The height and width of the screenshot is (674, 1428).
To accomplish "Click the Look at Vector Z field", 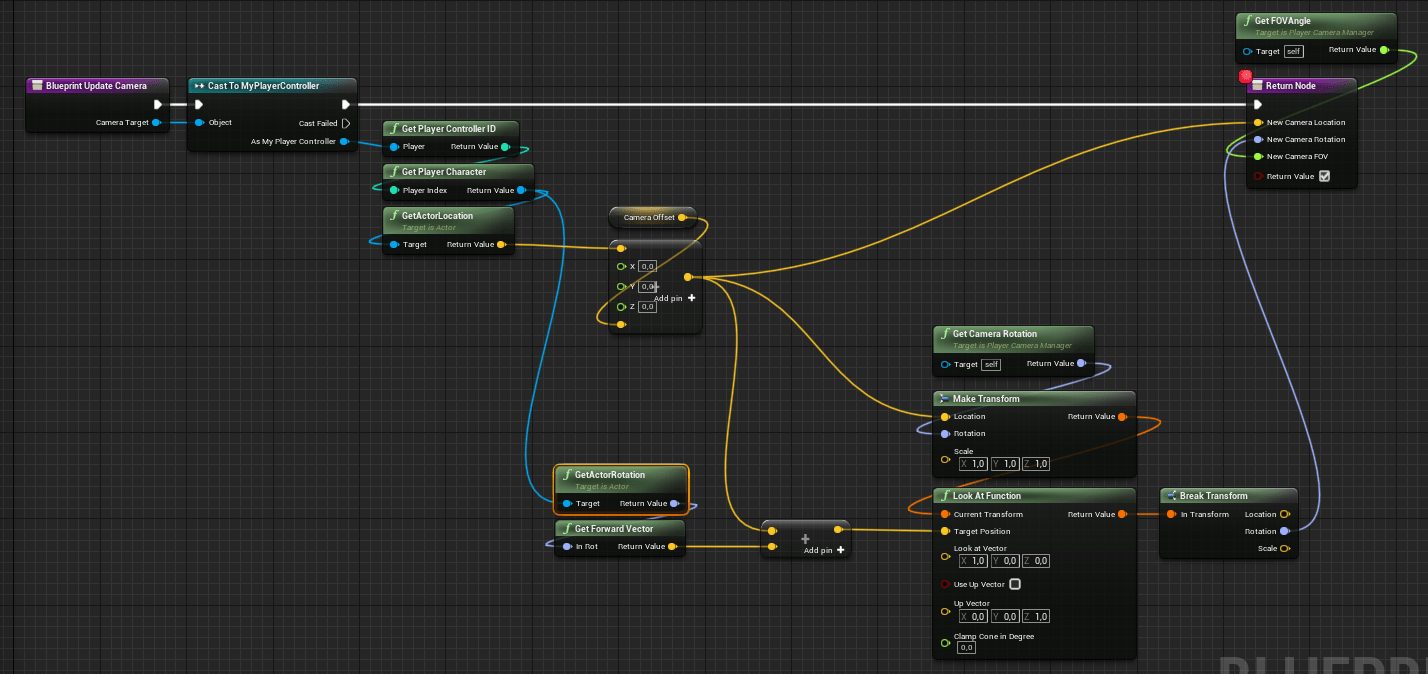I will (1035, 561).
